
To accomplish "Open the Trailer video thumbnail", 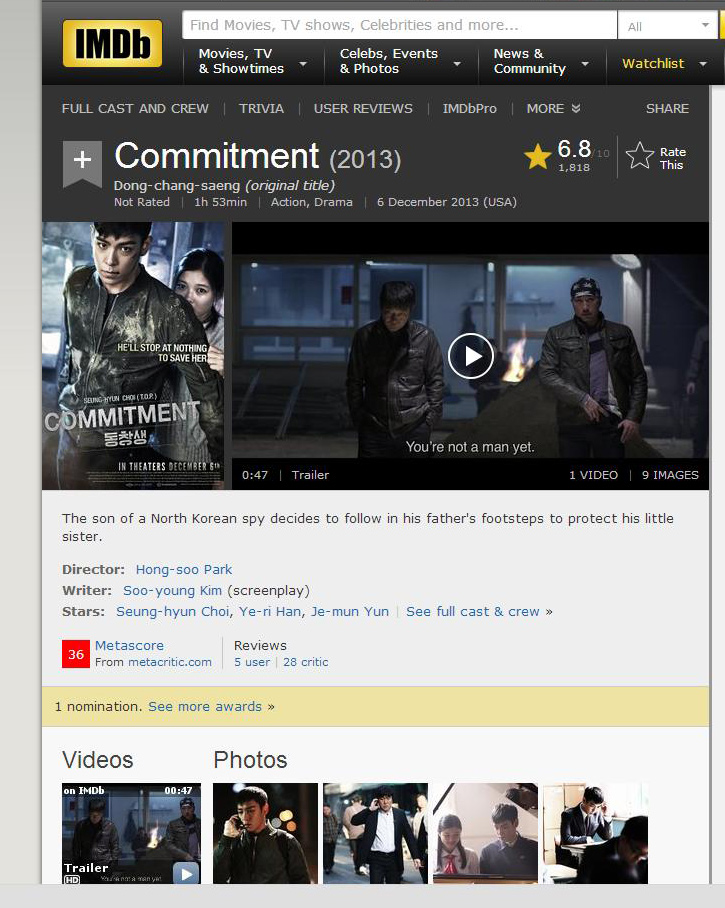I will tap(131, 833).
